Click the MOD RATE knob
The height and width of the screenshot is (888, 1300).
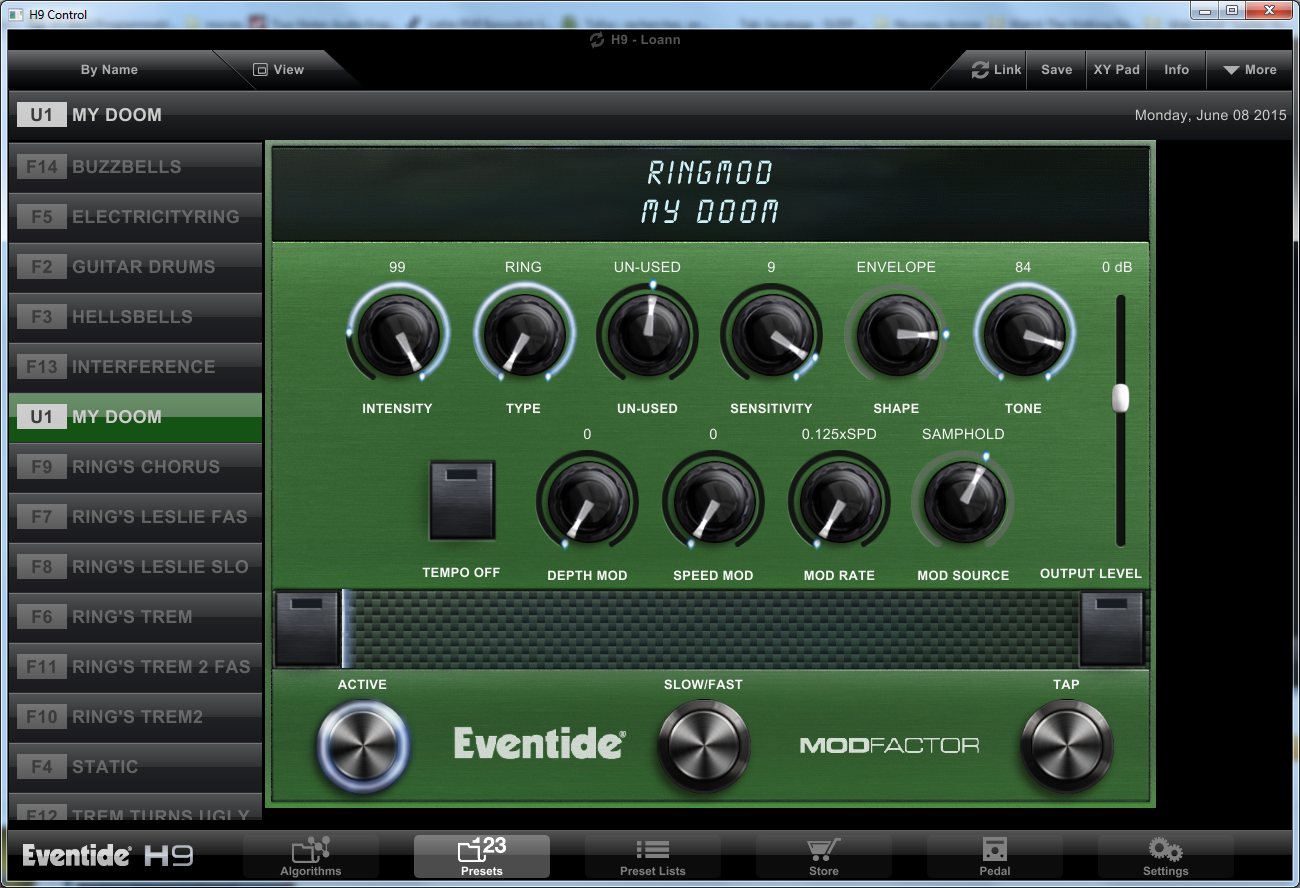[839, 501]
